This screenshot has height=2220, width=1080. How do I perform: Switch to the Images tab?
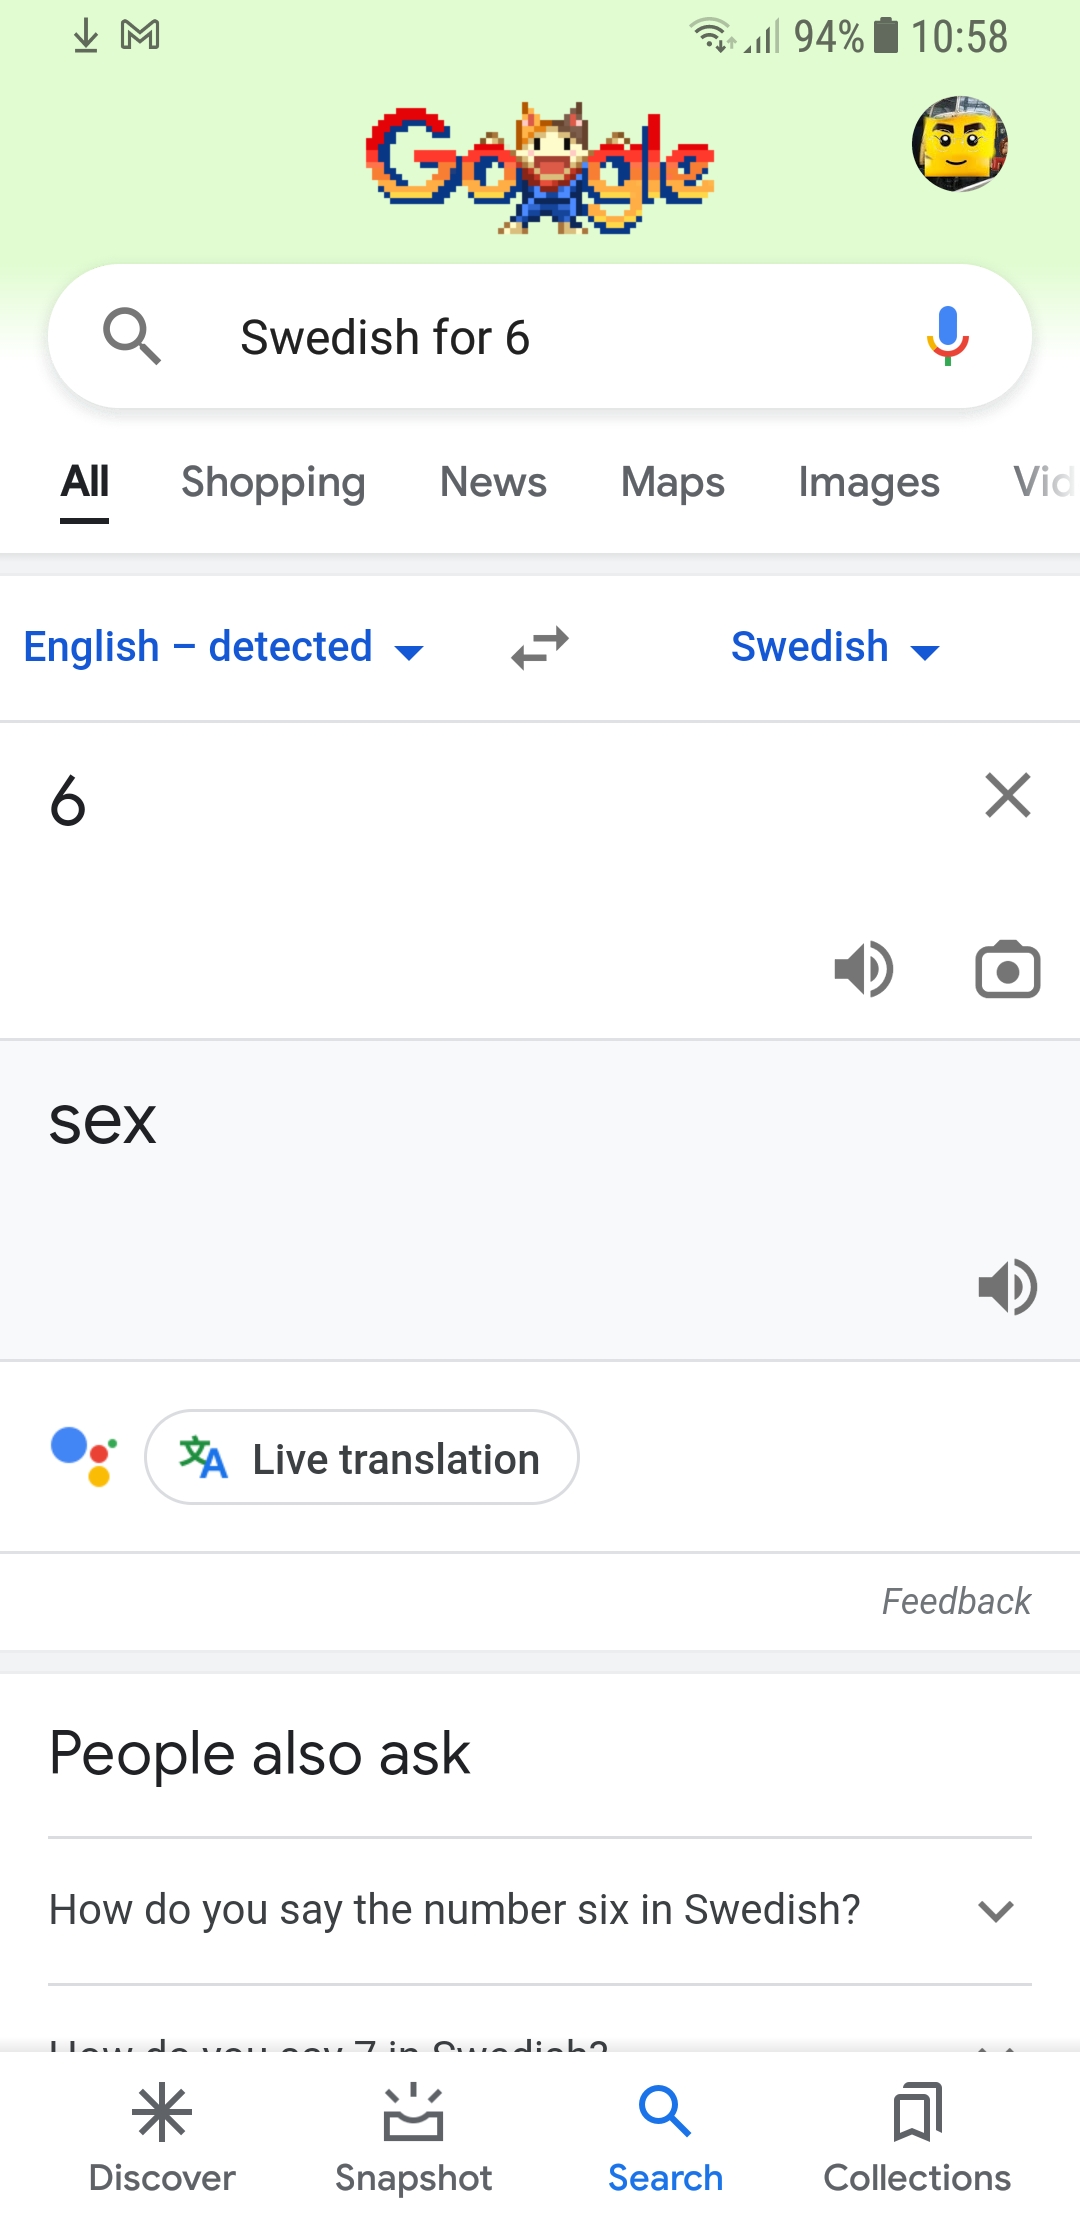[x=868, y=482]
